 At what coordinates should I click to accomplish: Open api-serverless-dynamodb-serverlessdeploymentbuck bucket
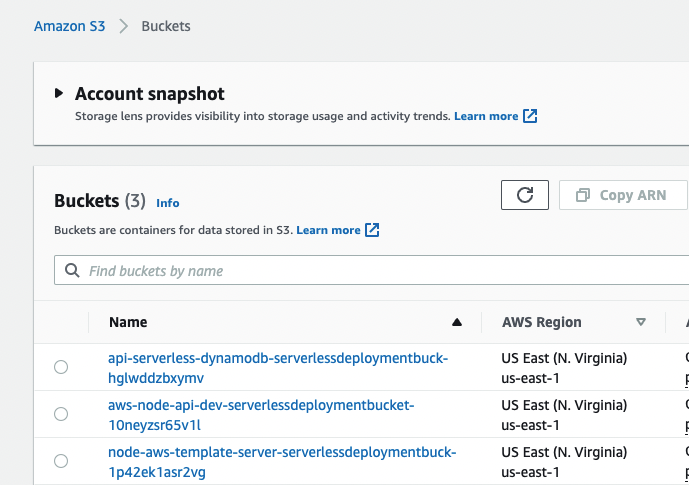point(278,368)
